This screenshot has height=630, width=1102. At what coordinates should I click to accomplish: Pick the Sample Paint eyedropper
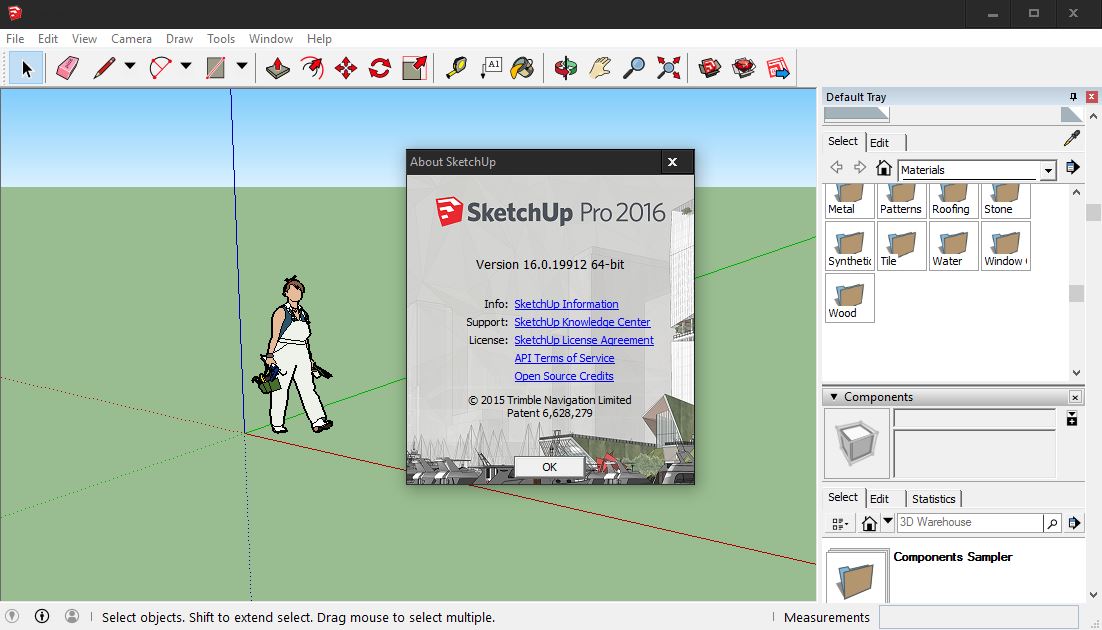(1072, 139)
